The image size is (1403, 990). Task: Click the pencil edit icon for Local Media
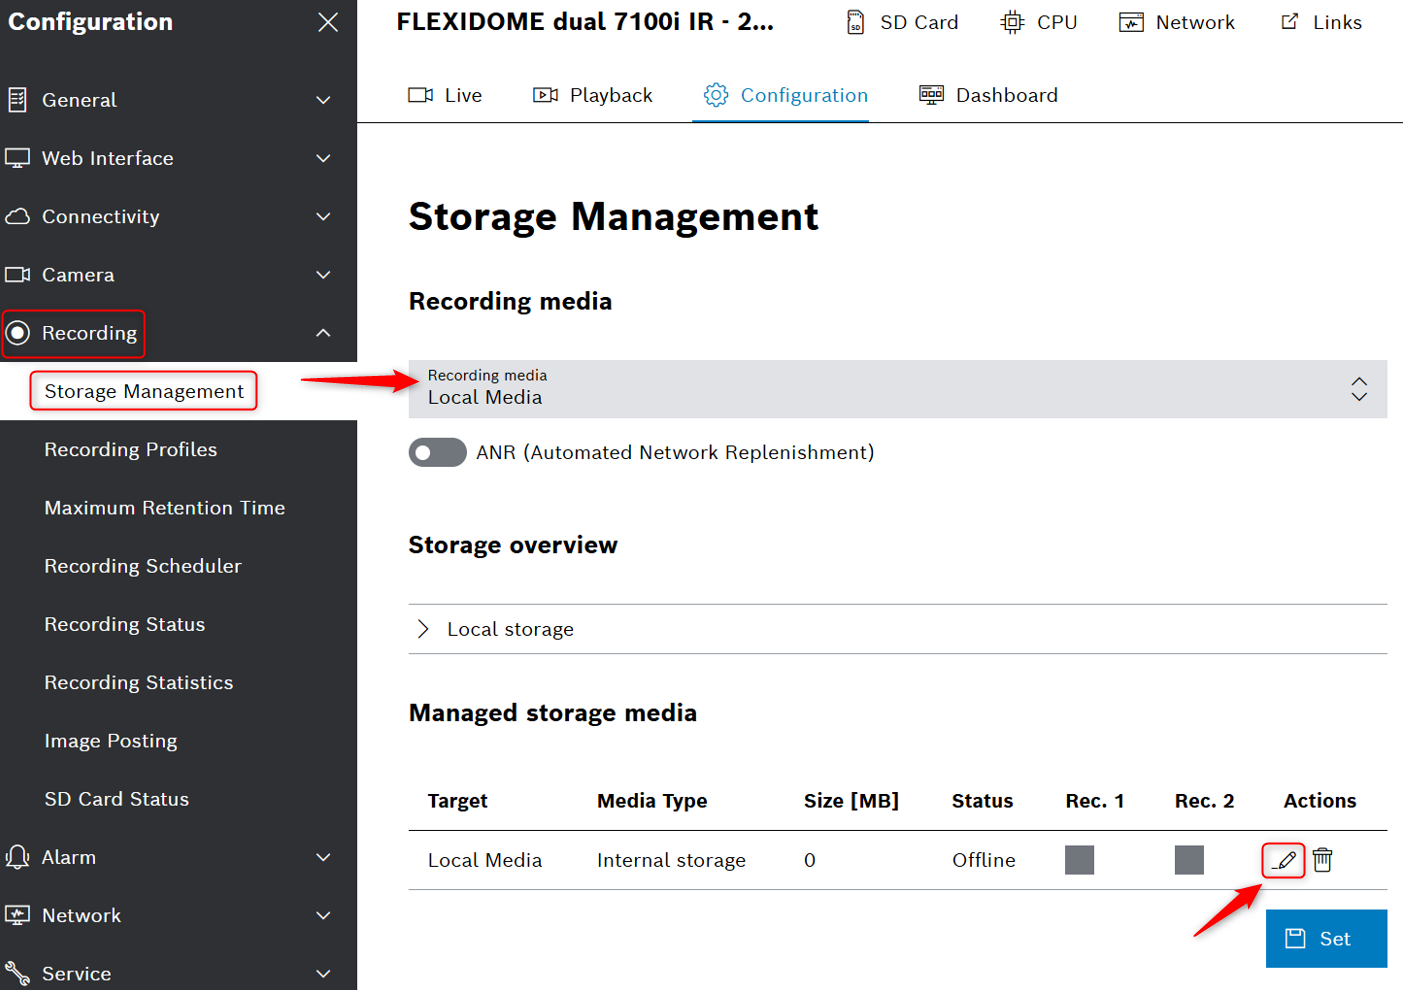coord(1284,860)
